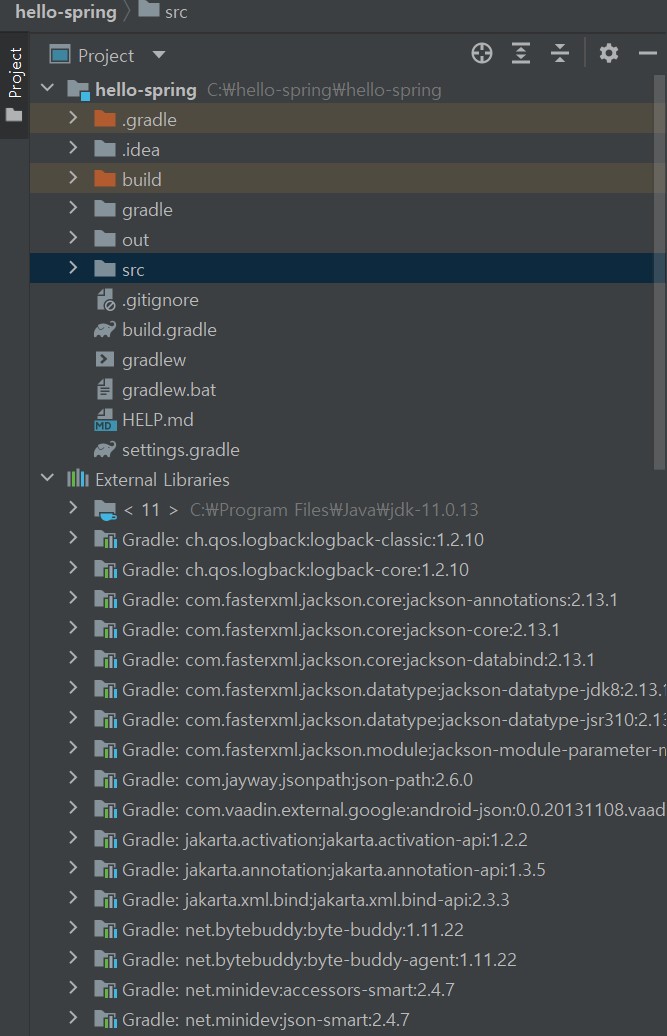The height and width of the screenshot is (1036, 667).
Task: Click the orange build folder icon
Action: click(105, 179)
